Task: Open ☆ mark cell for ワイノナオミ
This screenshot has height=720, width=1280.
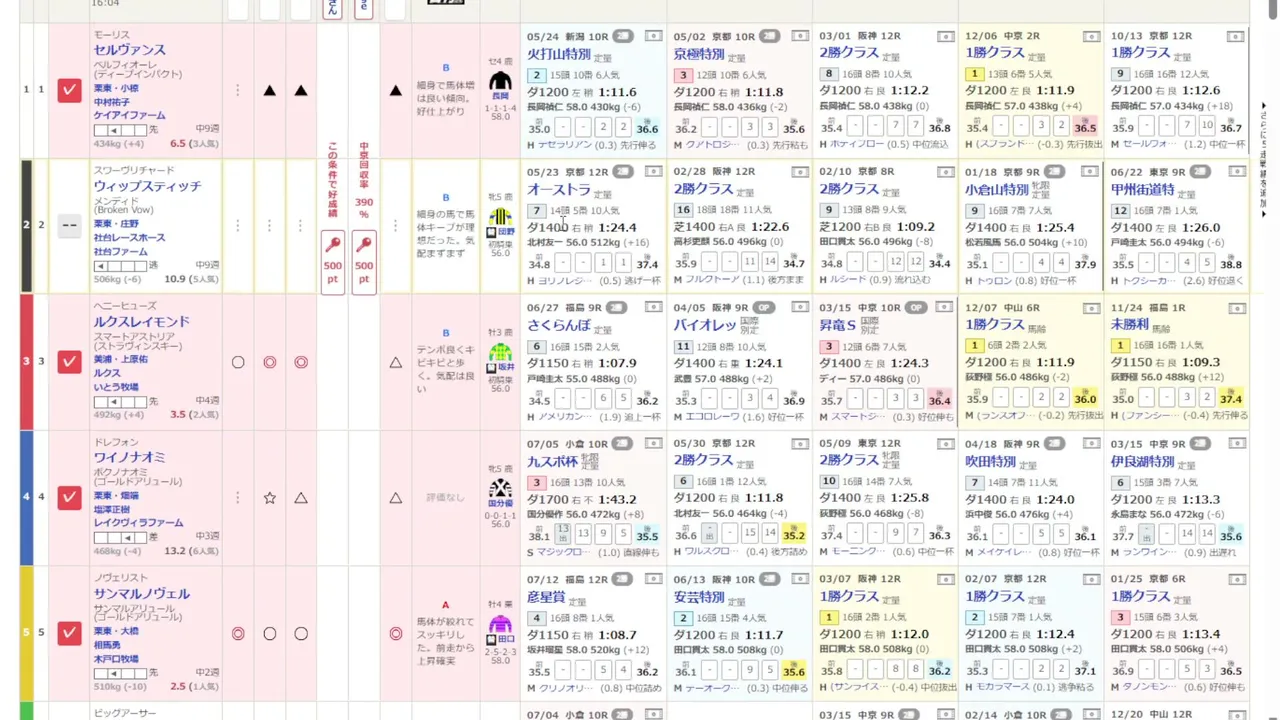Action: coord(269,497)
